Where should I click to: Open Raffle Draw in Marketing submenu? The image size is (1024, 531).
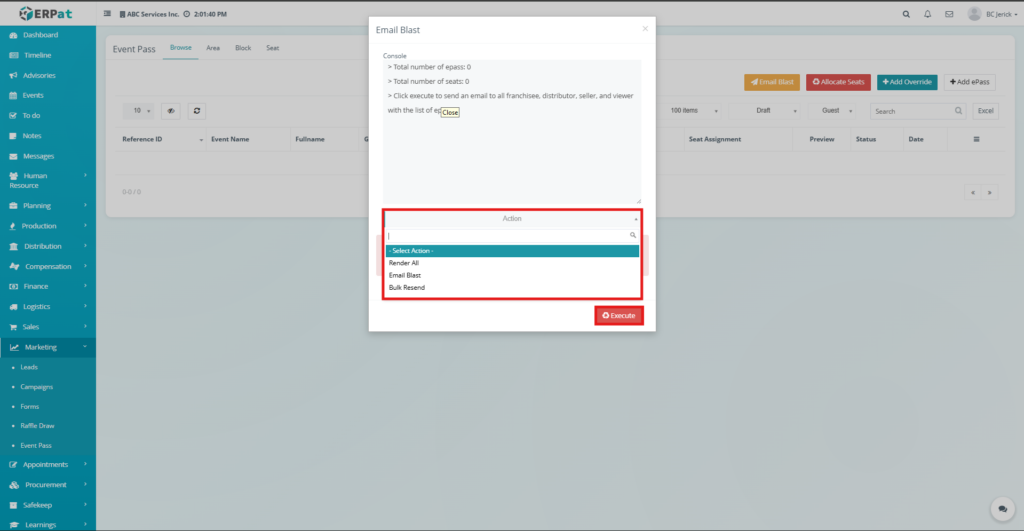[x=38, y=425]
